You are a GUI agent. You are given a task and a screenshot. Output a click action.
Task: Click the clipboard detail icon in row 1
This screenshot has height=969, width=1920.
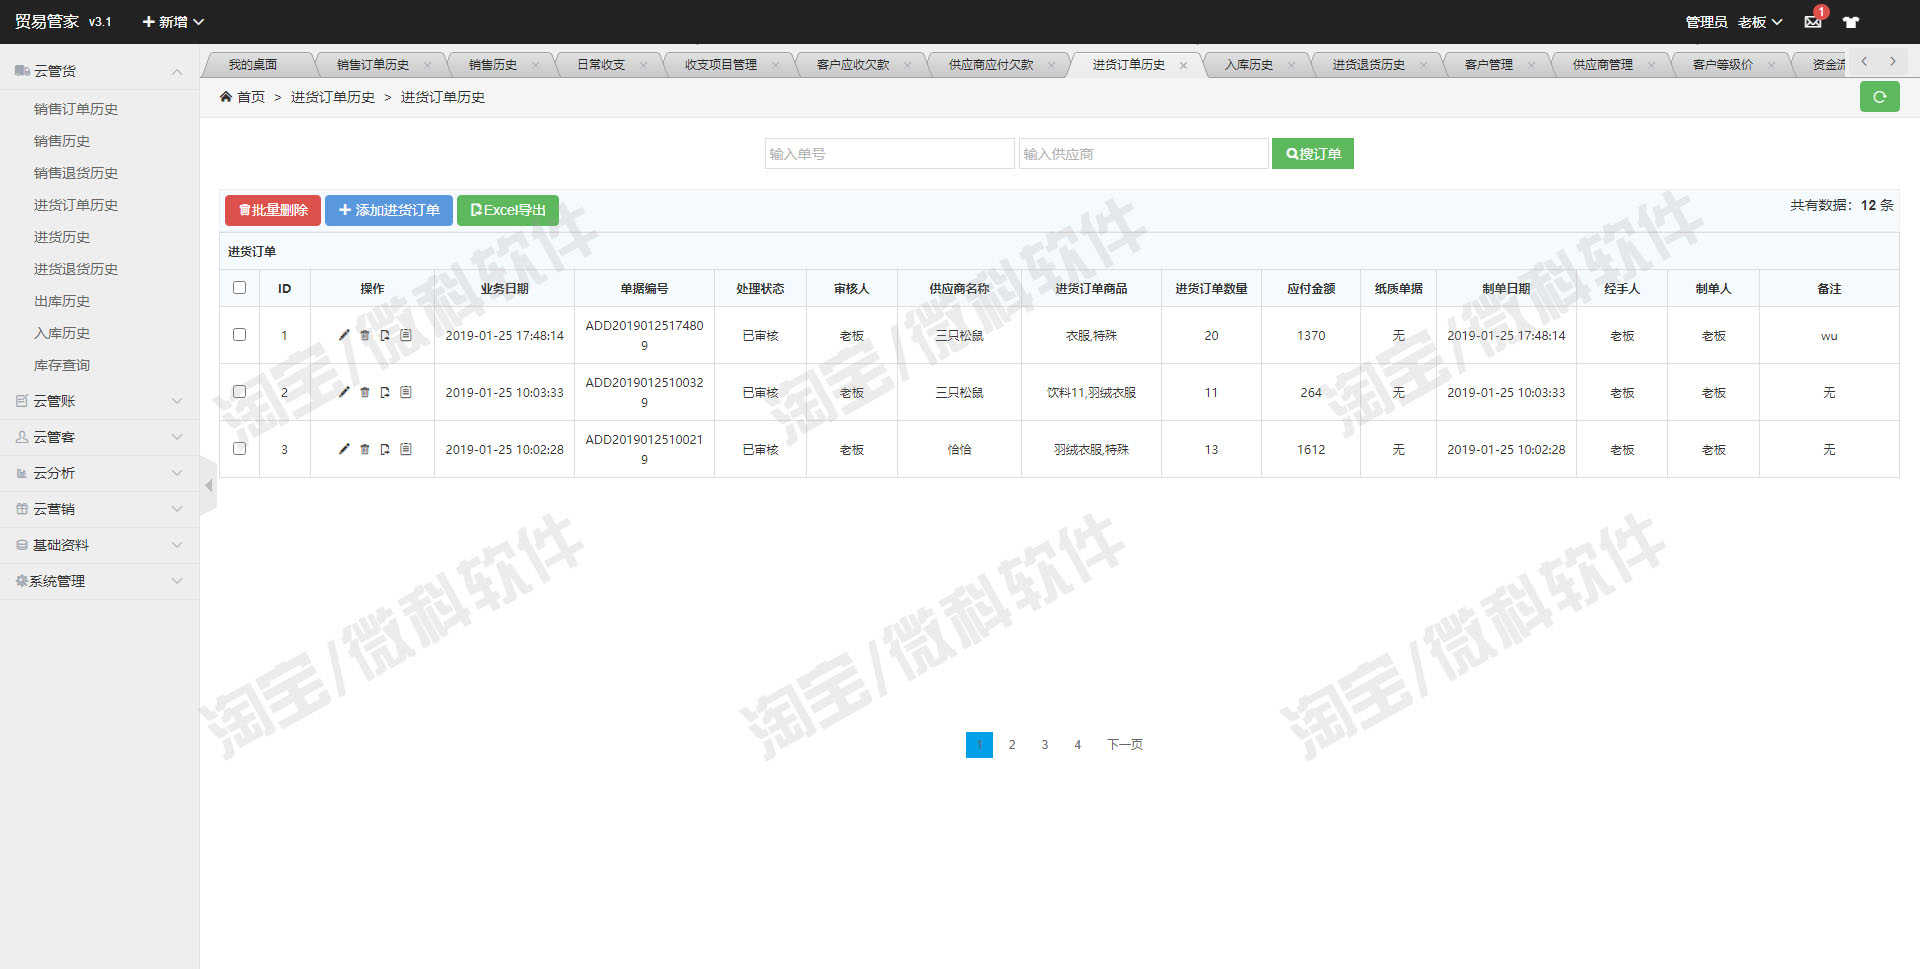[406, 335]
